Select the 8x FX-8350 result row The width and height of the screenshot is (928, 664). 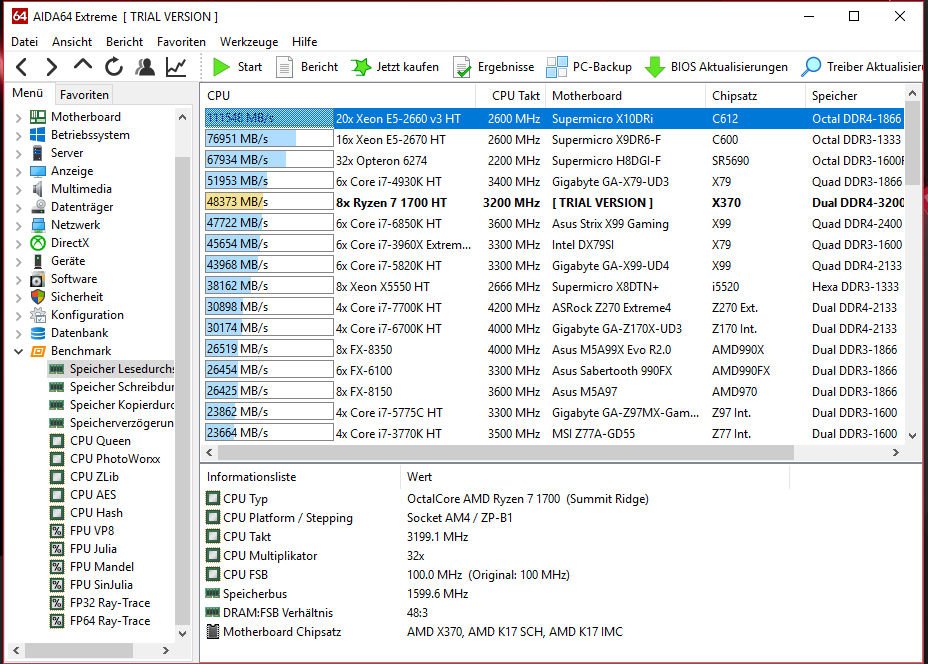coord(555,349)
